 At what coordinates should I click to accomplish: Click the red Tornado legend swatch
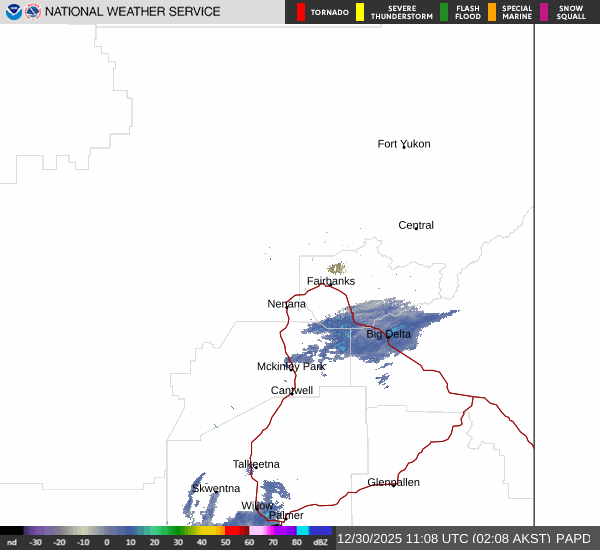pyautogui.click(x=301, y=12)
